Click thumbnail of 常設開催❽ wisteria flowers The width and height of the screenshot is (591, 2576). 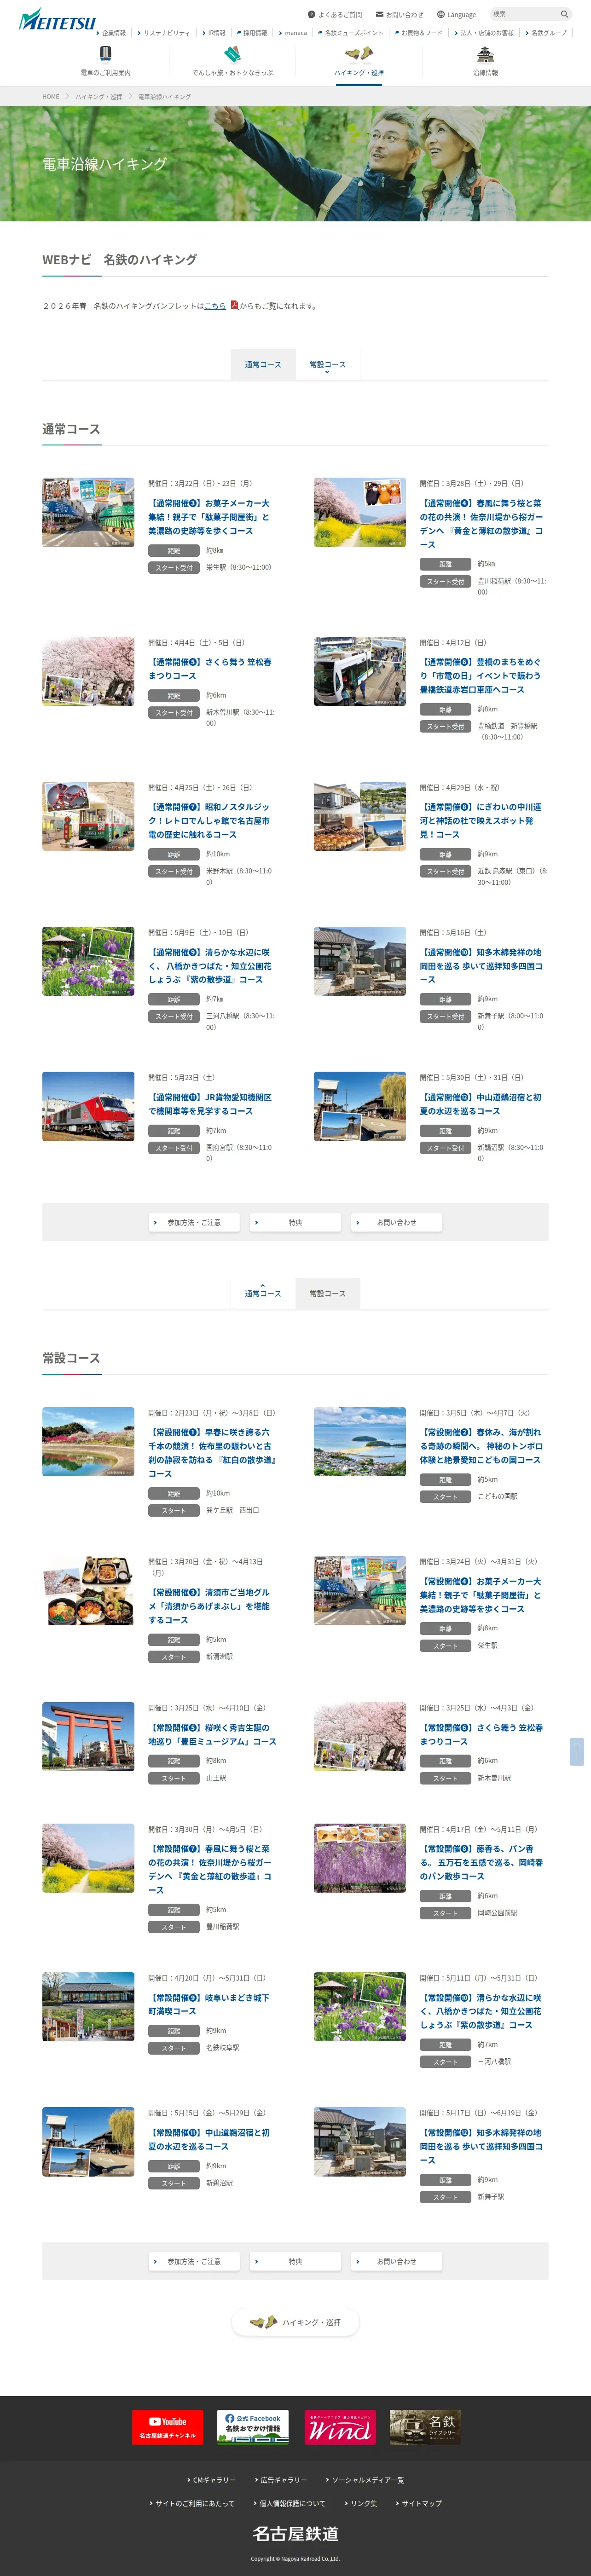point(360,1858)
